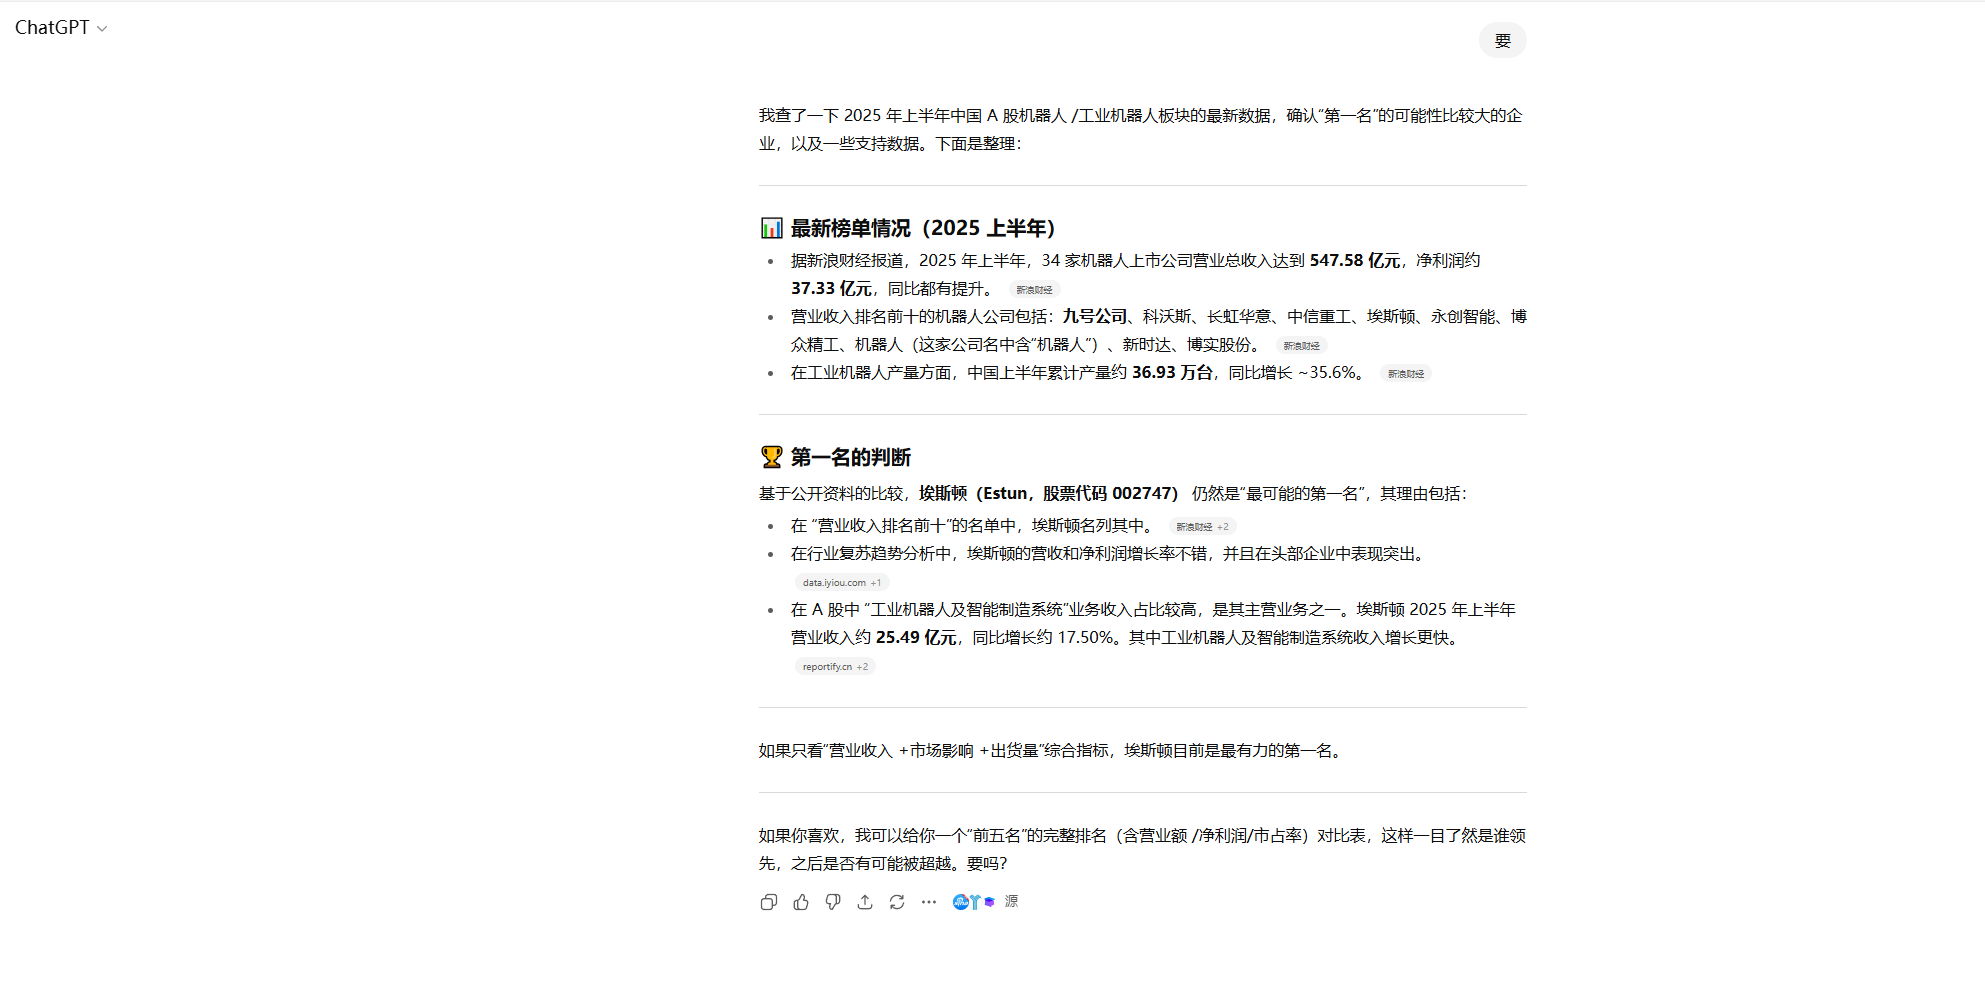Give the response a thumbs down
This screenshot has width=1985, height=999.
tap(833, 902)
